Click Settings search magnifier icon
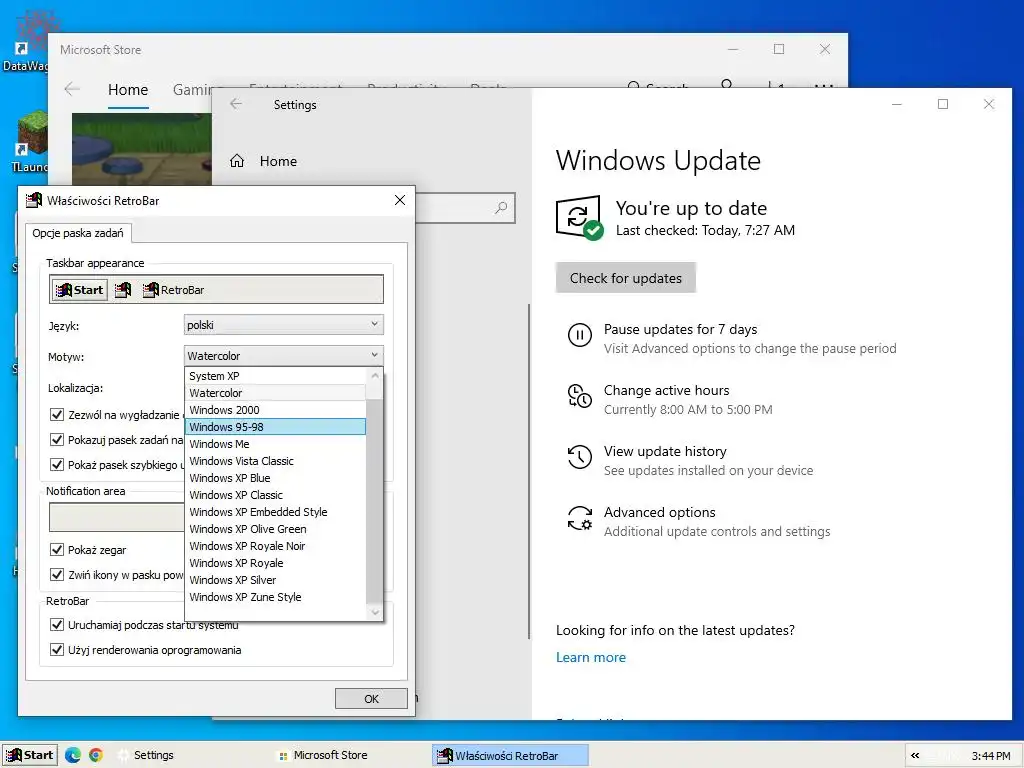Image resolution: width=1024 pixels, height=768 pixels. click(501, 208)
